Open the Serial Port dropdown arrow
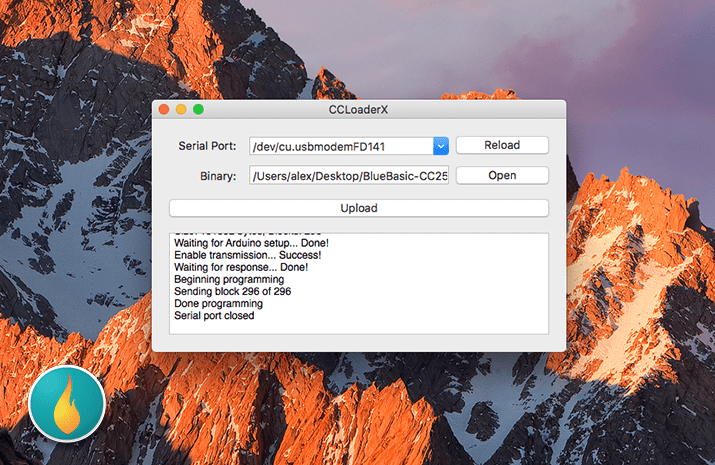Image resolution: width=715 pixels, height=465 pixels. pos(440,146)
